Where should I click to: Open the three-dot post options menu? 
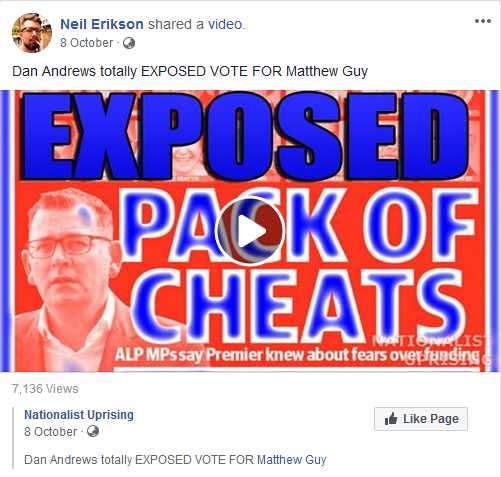(483, 21)
